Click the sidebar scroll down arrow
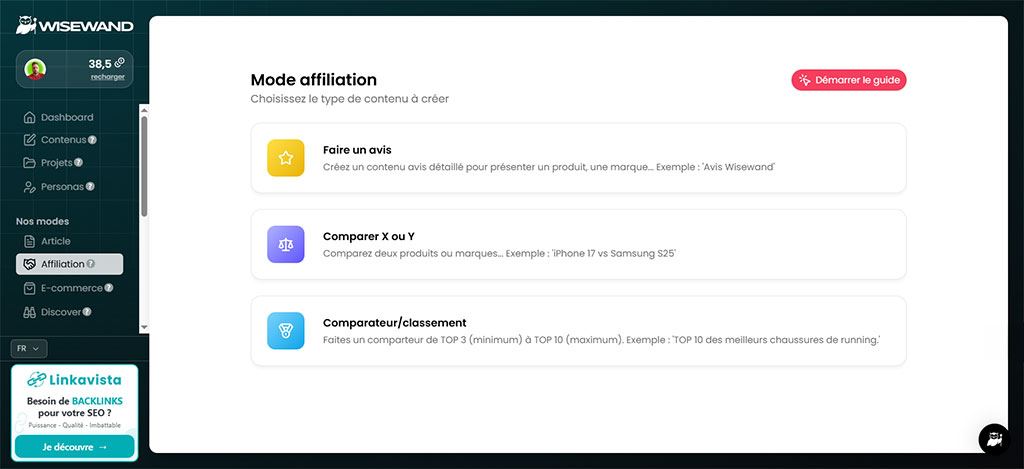Image resolution: width=1024 pixels, height=469 pixels. [x=144, y=327]
